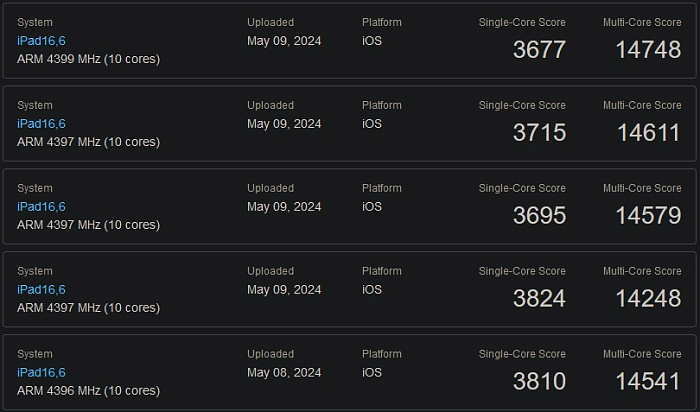Click the May 08, 2024 upload date
The height and width of the screenshot is (412, 700).
pos(284,373)
